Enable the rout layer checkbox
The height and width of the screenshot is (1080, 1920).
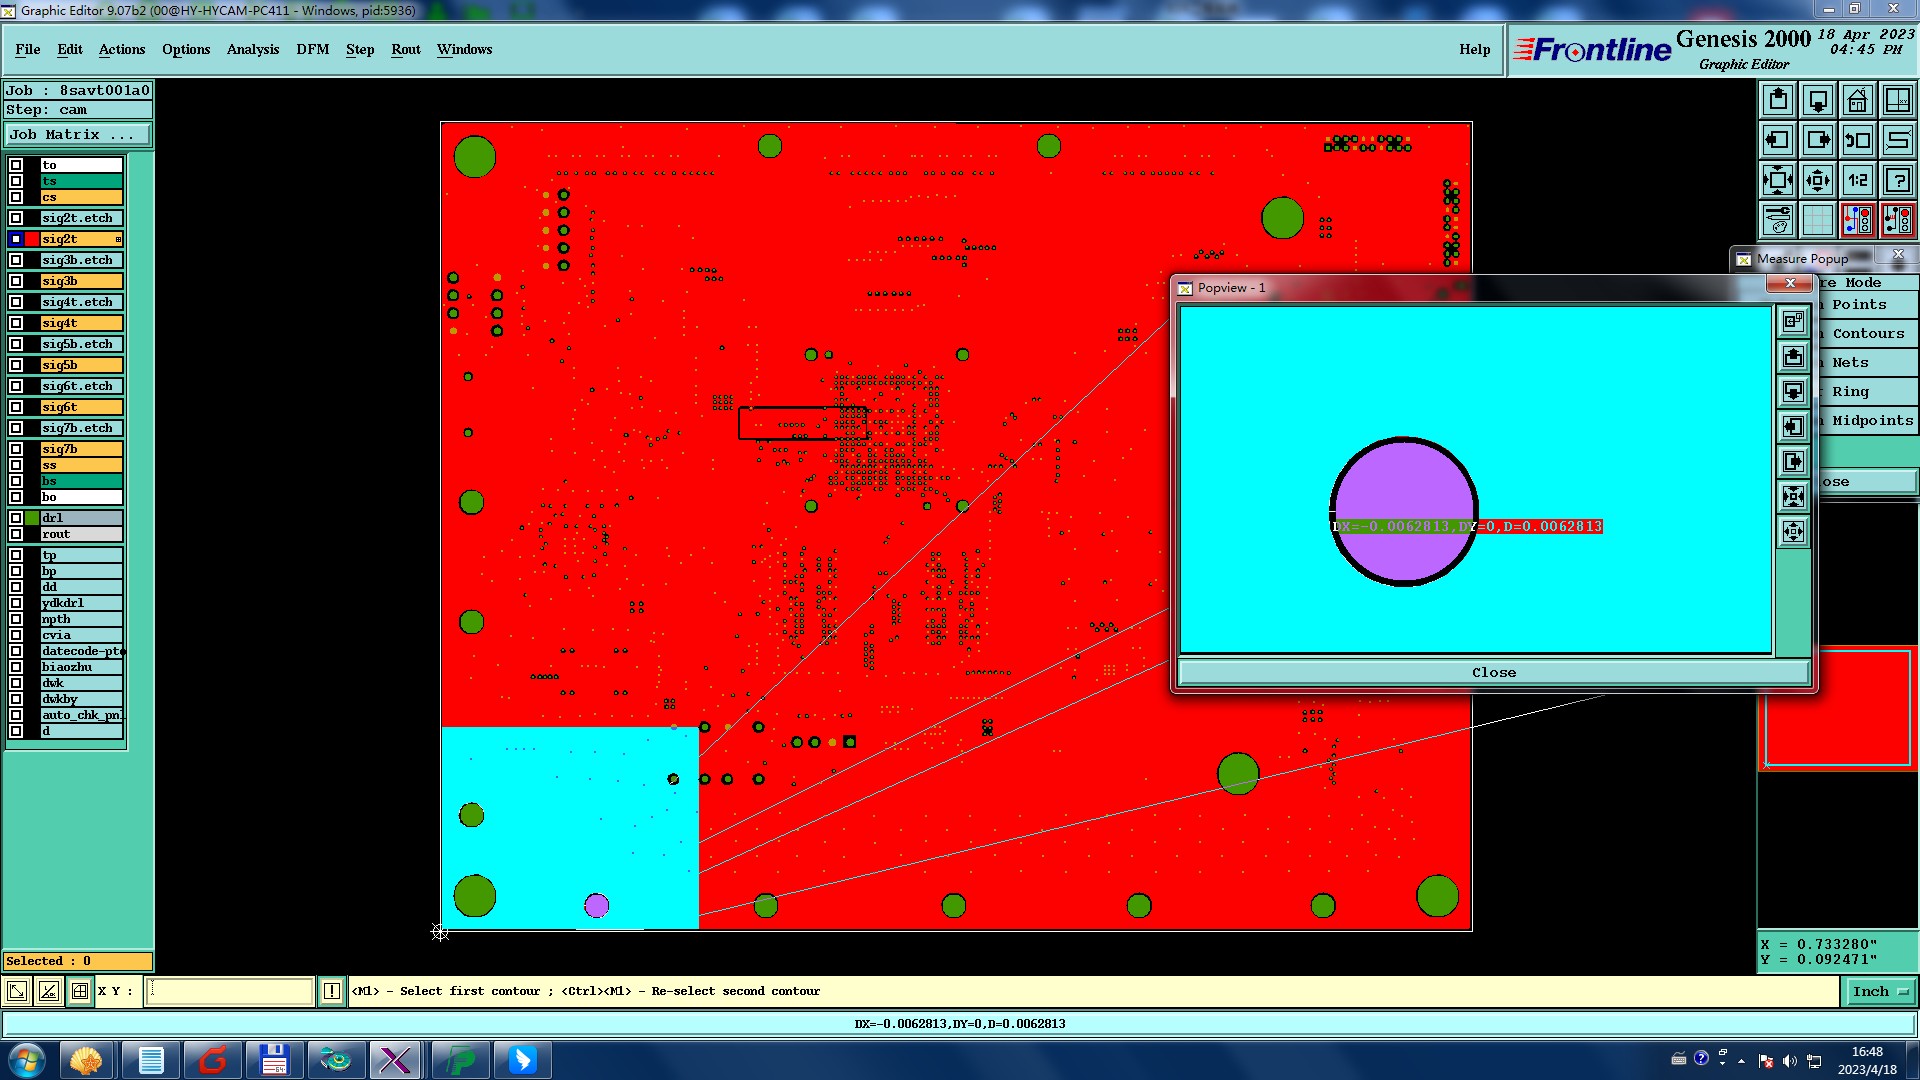16,534
